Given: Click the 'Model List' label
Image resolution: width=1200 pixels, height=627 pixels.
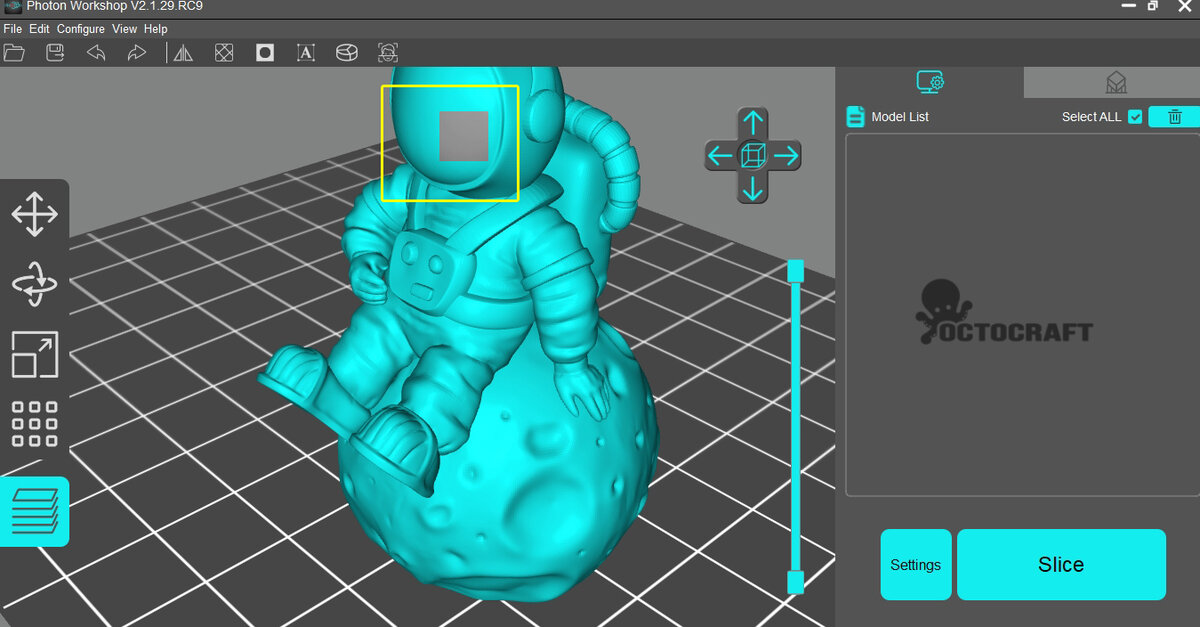Looking at the screenshot, I should [x=900, y=117].
